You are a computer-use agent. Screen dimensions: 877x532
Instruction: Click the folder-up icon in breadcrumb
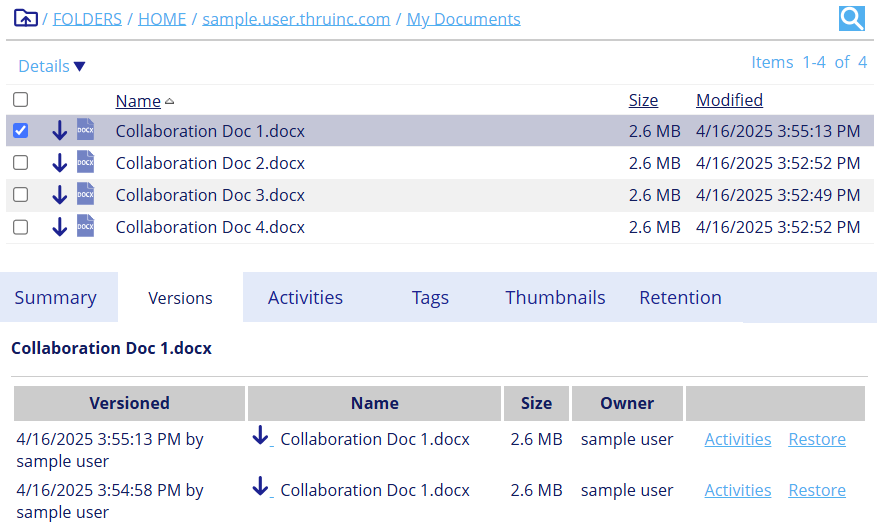coord(26,19)
